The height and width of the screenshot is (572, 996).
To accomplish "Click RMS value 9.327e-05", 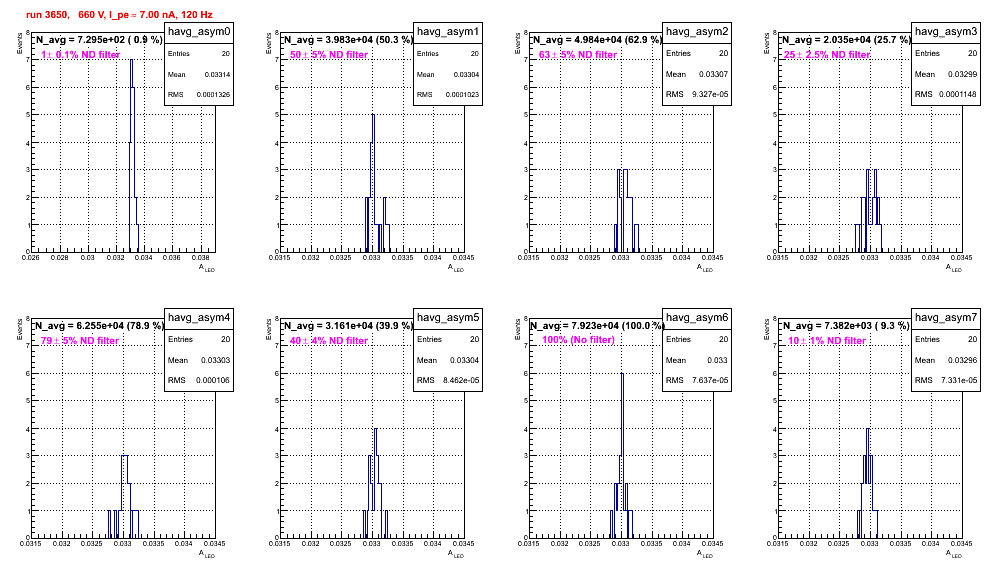I will point(711,95).
